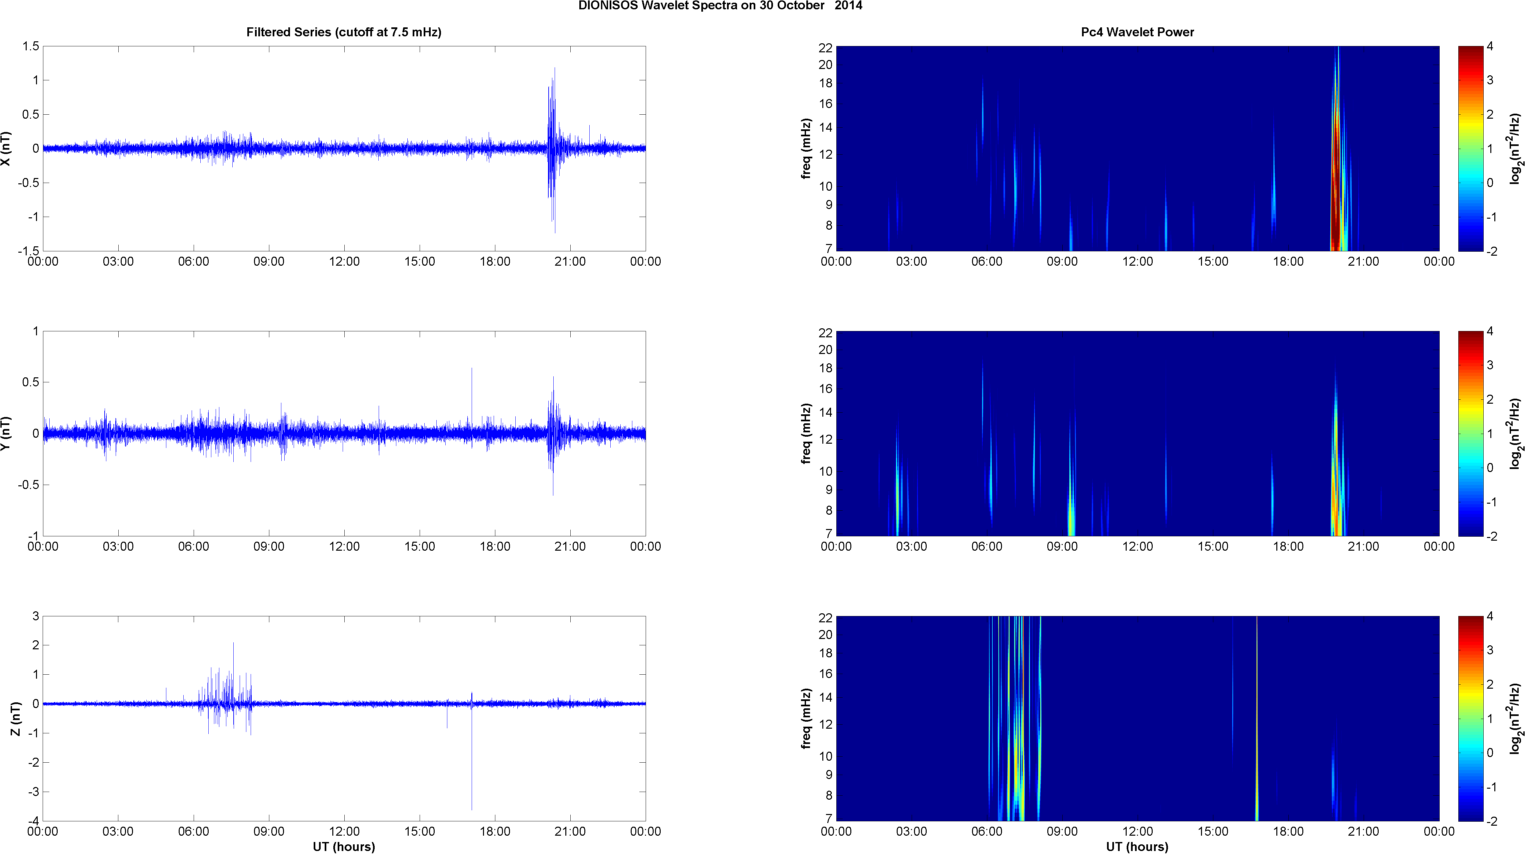Image resolution: width=1525 pixels, height=854 pixels.
Task: Select the "Pc4 Wavelet Power" heading
Action: 1137,32
